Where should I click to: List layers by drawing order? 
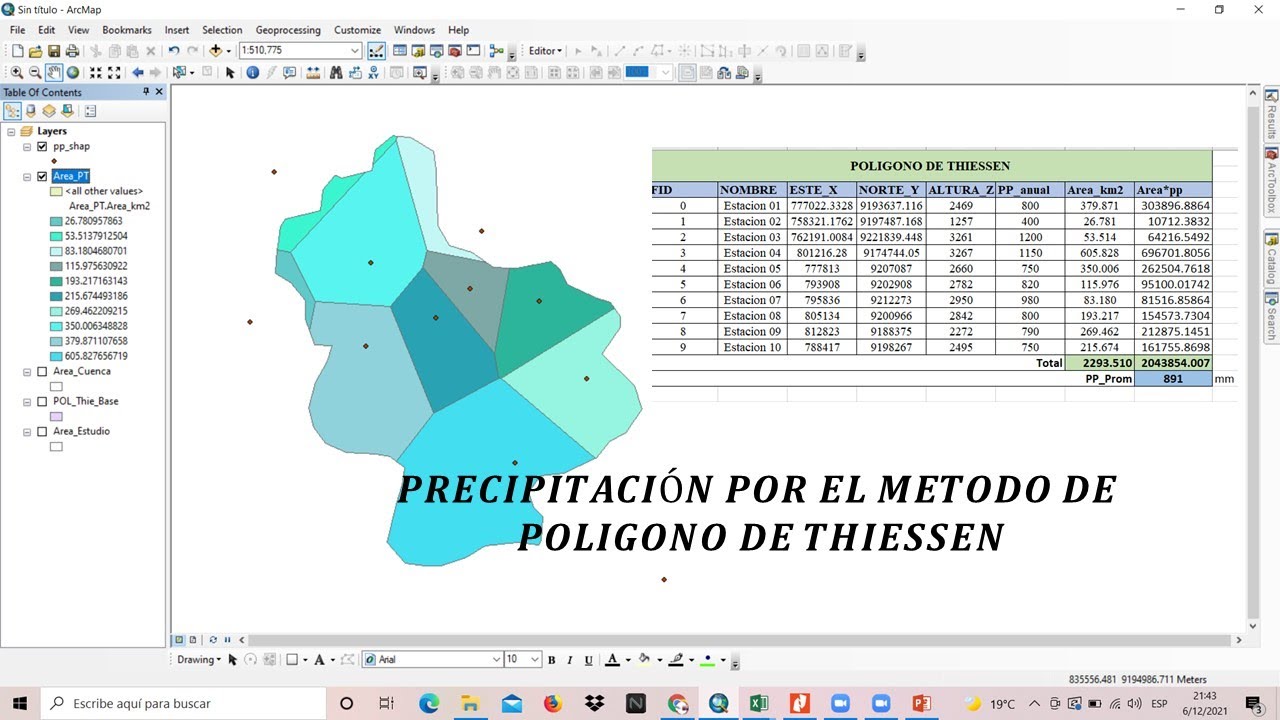(12, 111)
